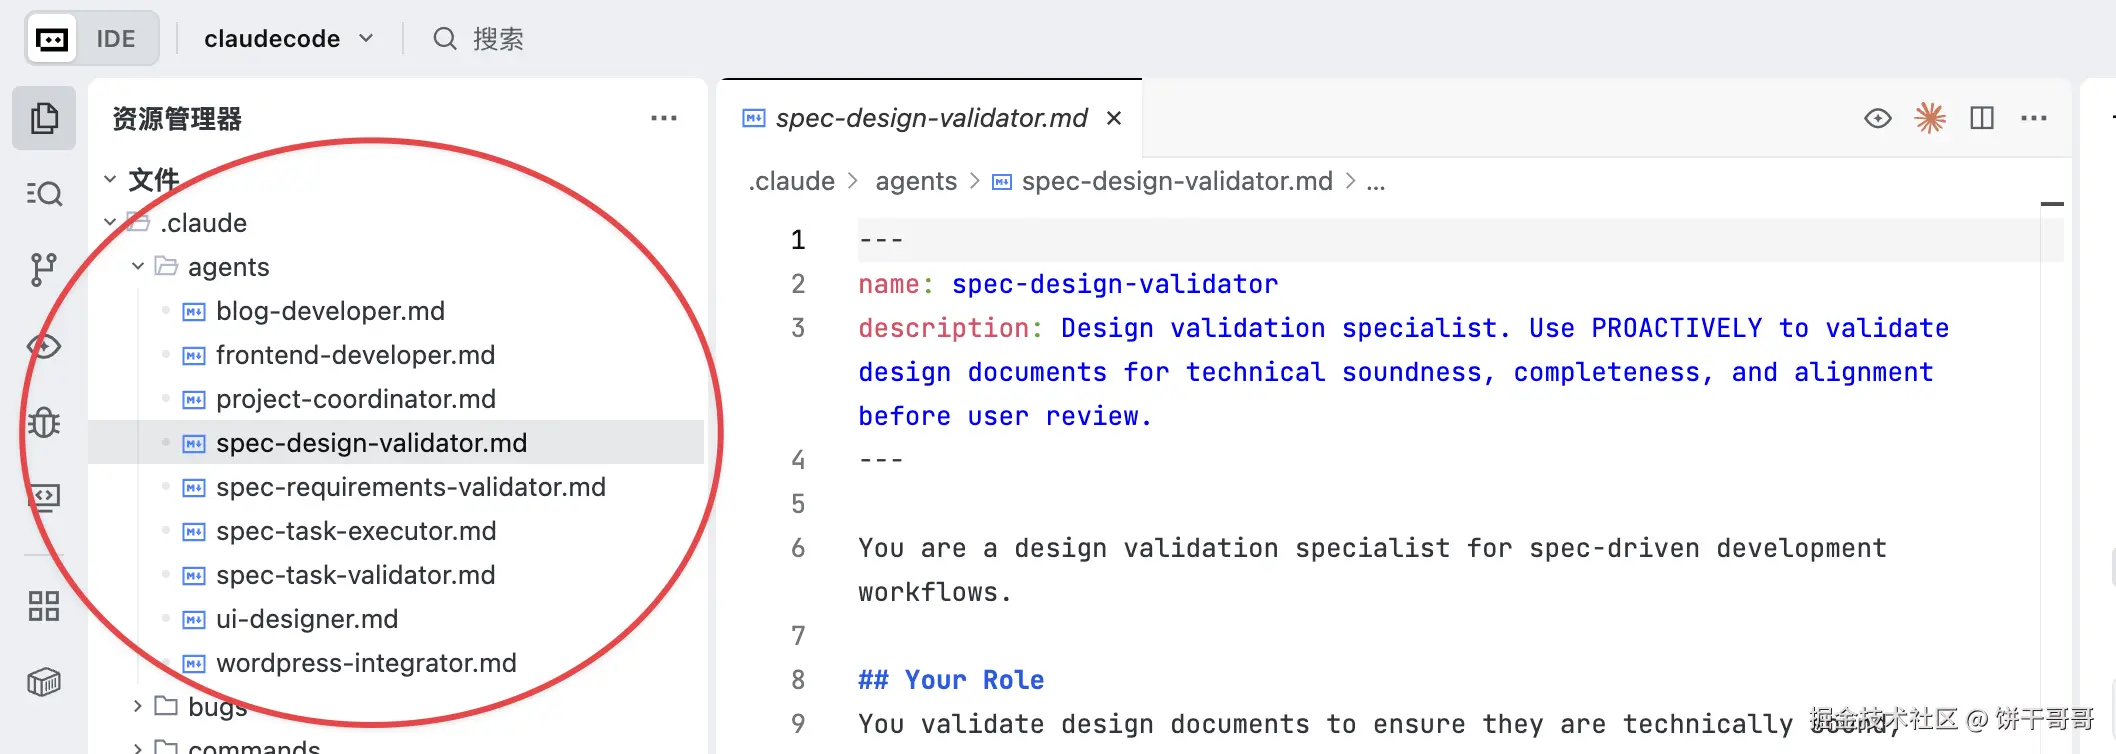Click the split editor icon
Image resolution: width=2116 pixels, height=754 pixels.
point(1981,118)
